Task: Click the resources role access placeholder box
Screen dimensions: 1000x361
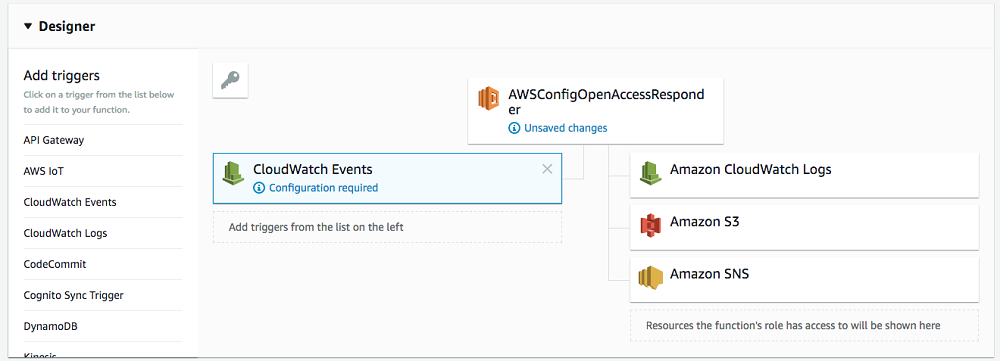Action: 804,325
